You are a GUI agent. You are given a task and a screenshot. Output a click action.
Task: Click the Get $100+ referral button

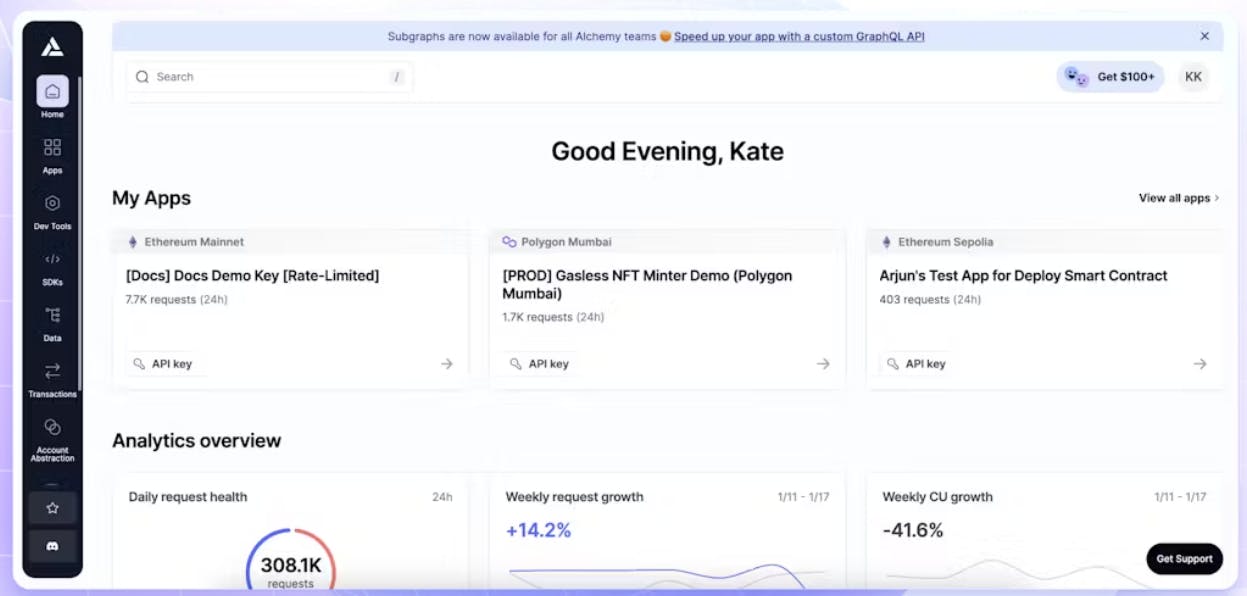click(1110, 77)
